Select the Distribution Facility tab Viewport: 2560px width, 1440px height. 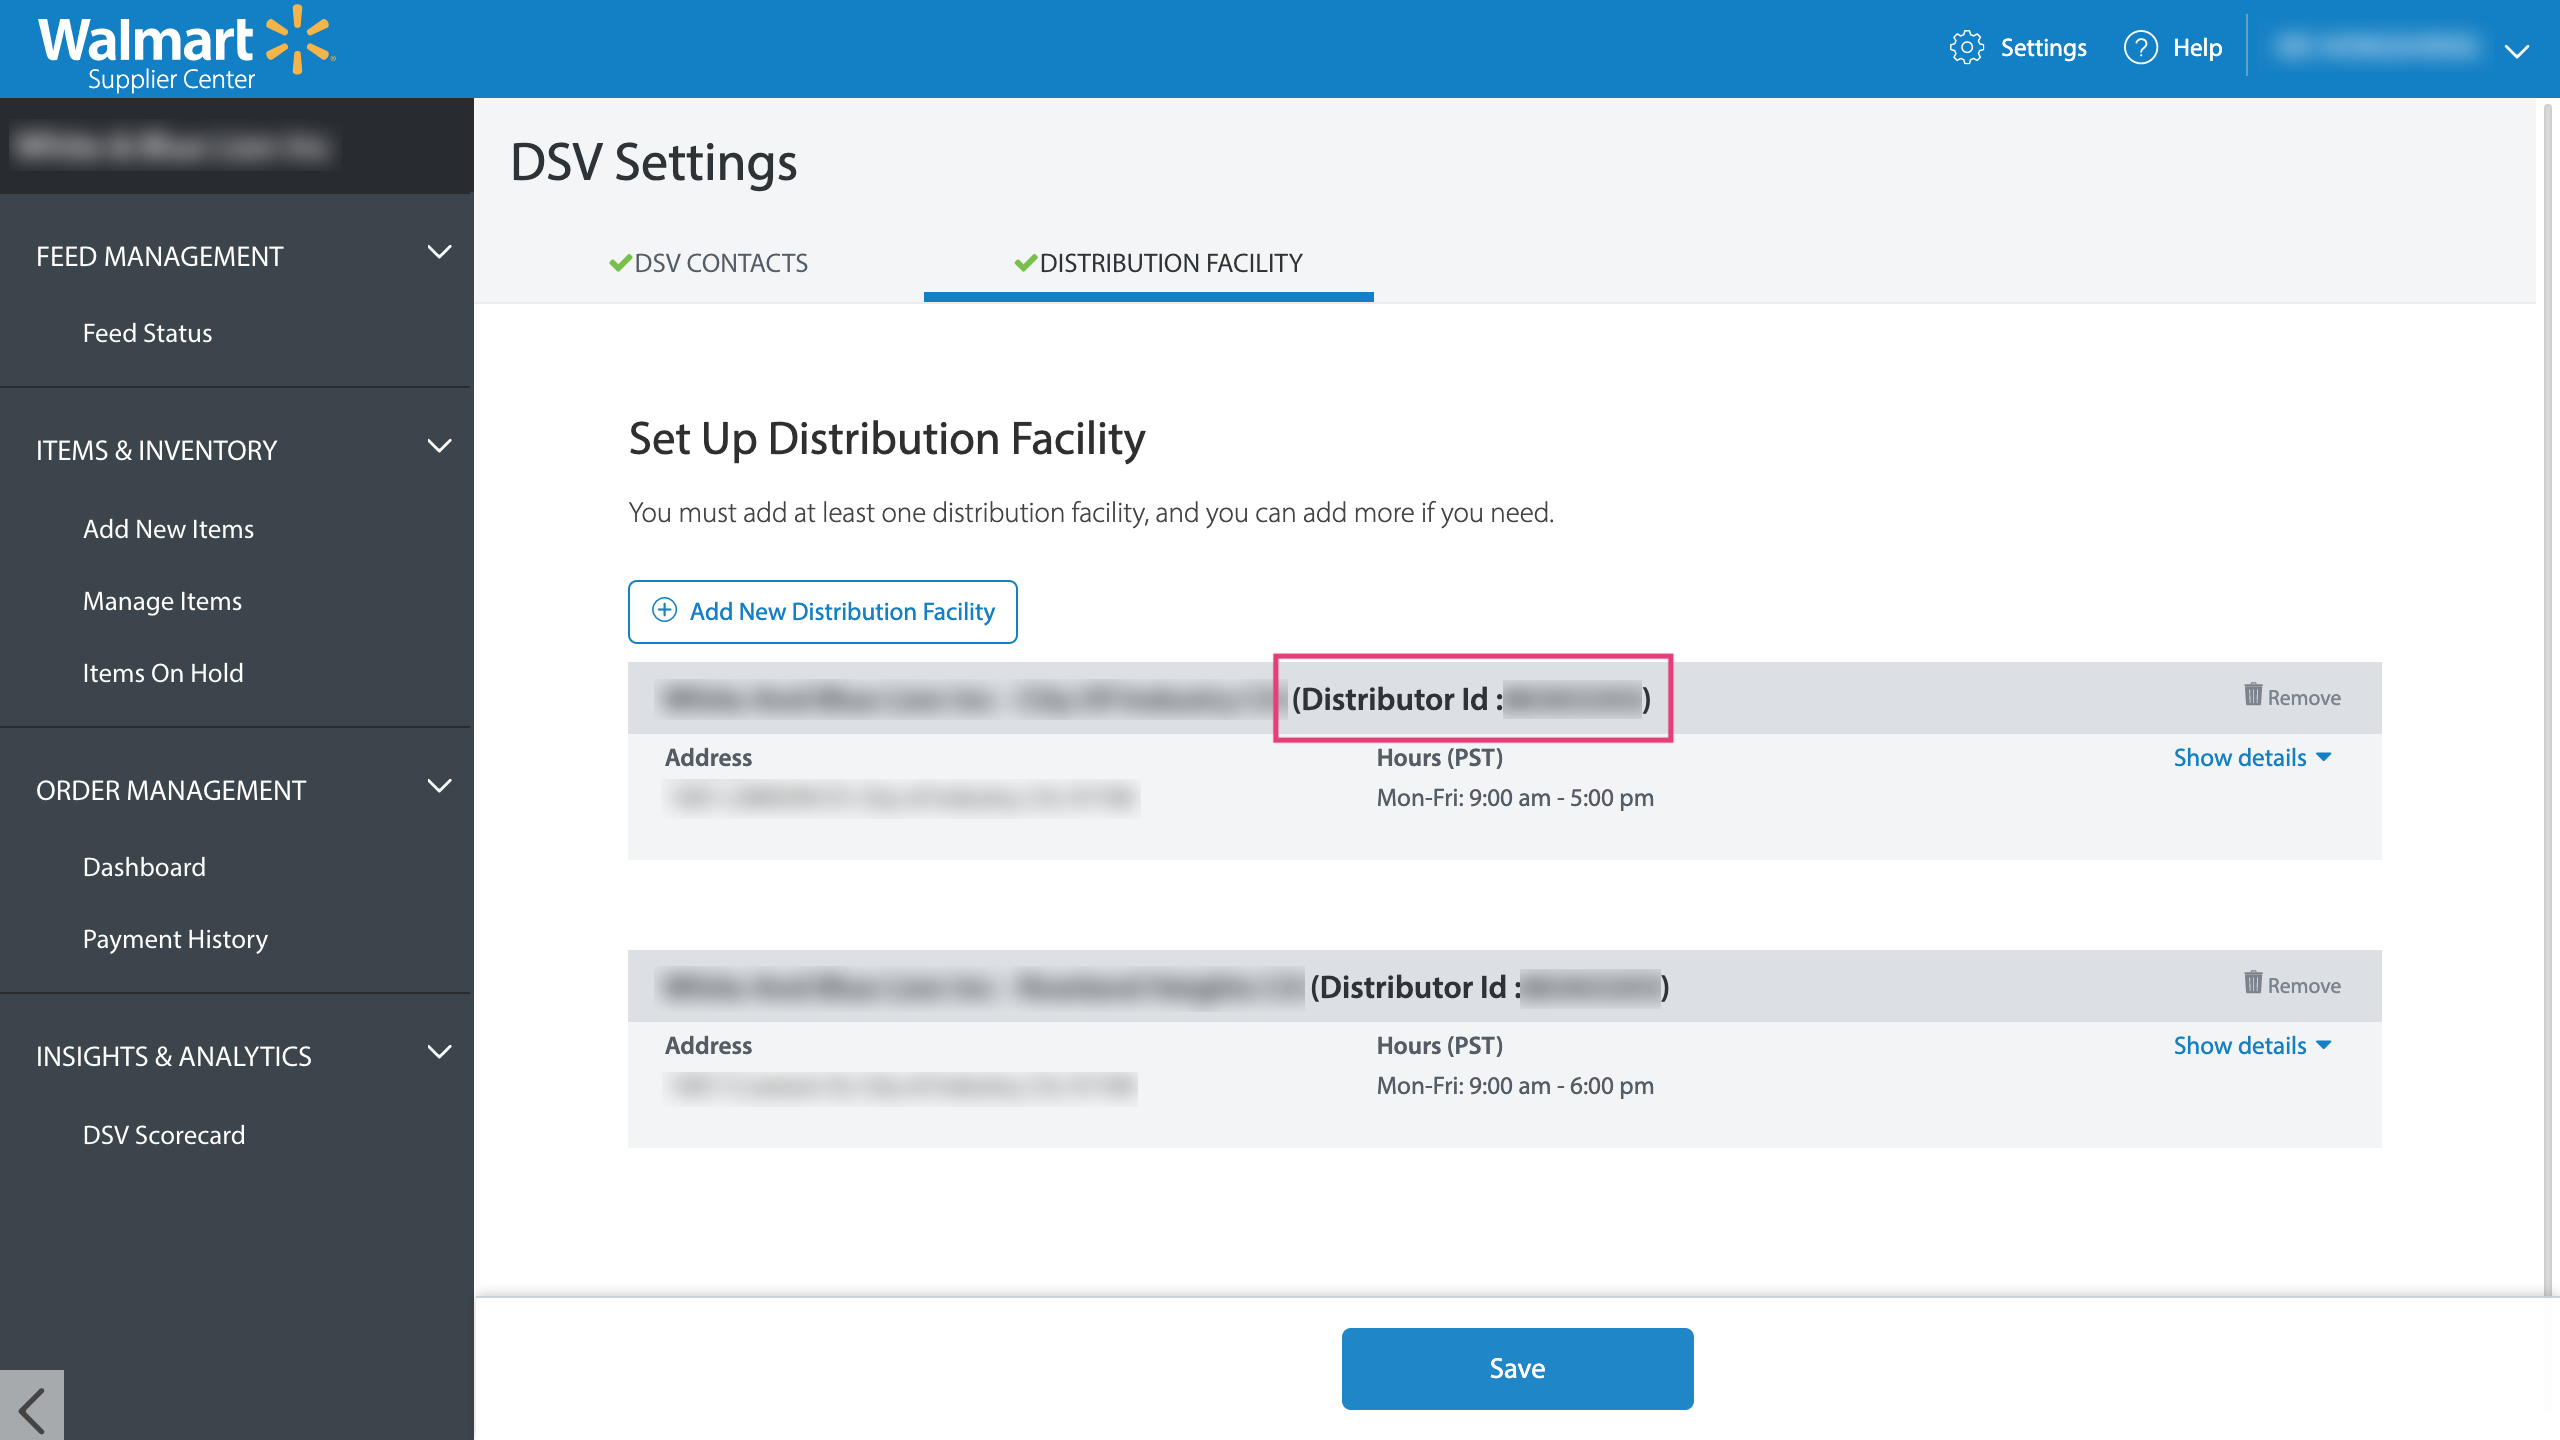tap(1158, 263)
